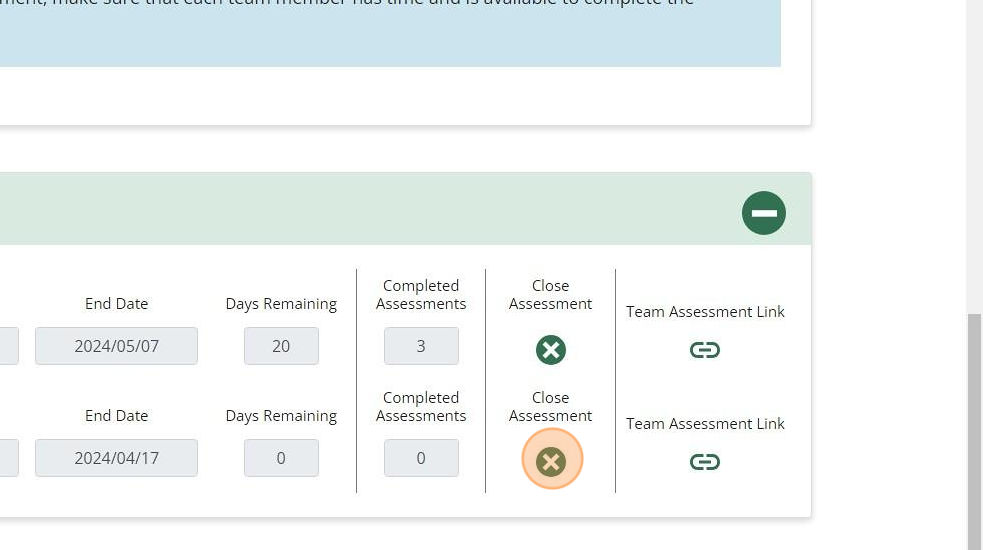Select the End Date field 2024/04/17

tap(117, 458)
